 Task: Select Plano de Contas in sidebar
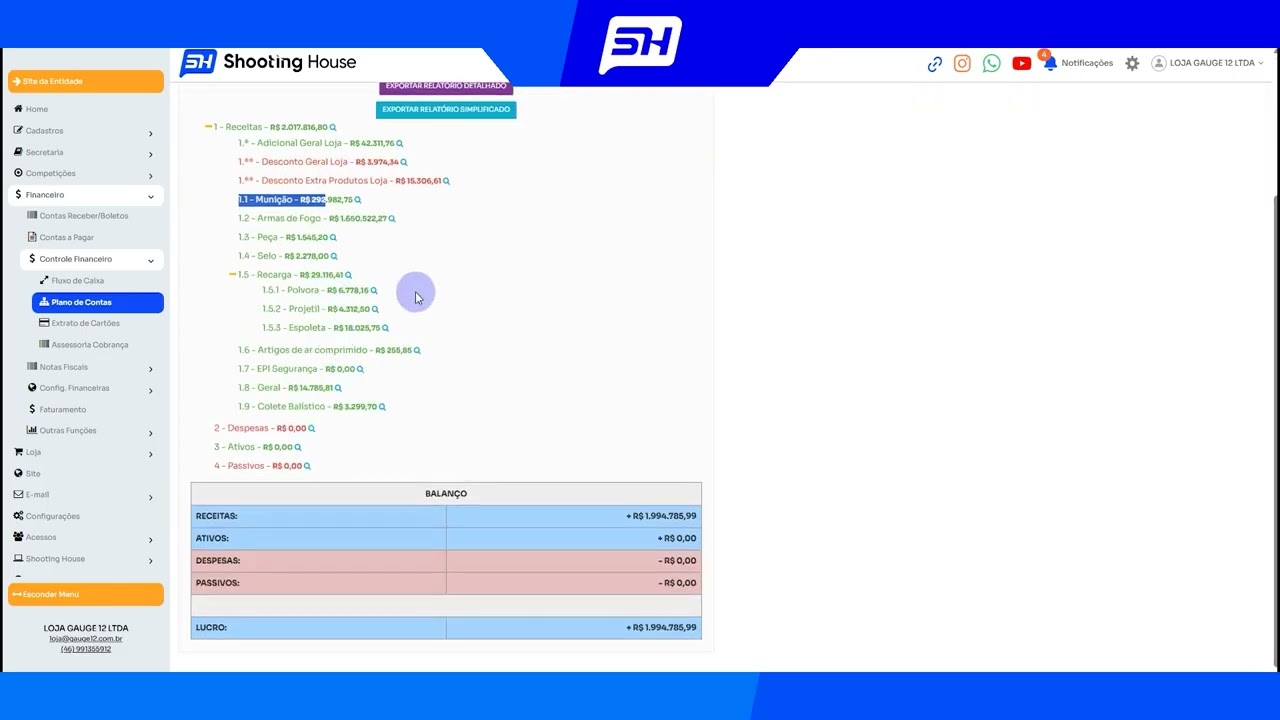tap(98, 302)
